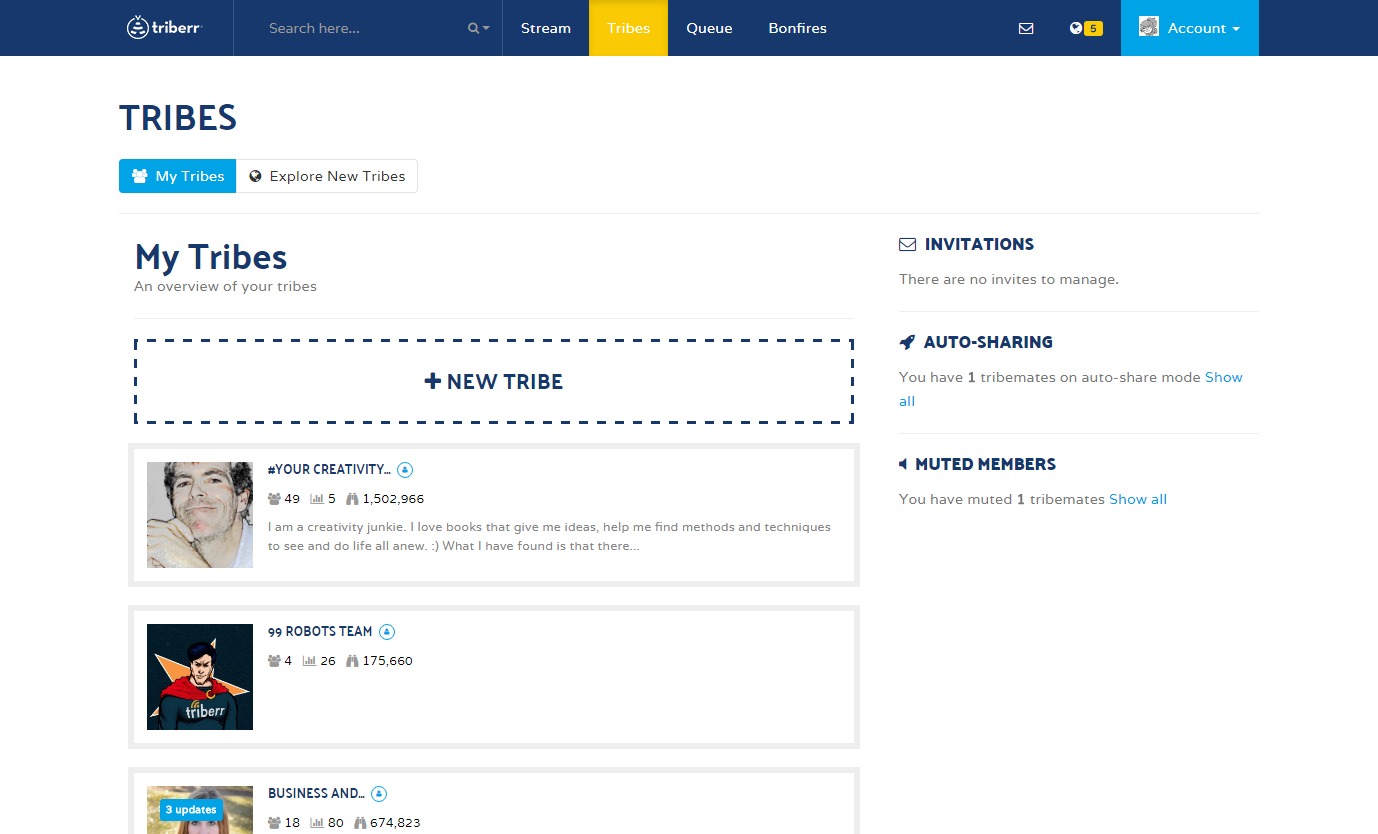Switch to Explore New Tribes
The width and height of the screenshot is (1378, 834).
click(x=327, y=176)
